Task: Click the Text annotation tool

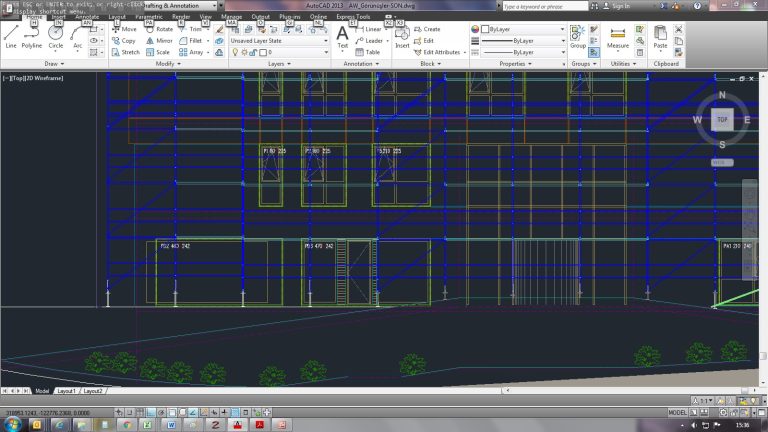Action: [342, 35]
